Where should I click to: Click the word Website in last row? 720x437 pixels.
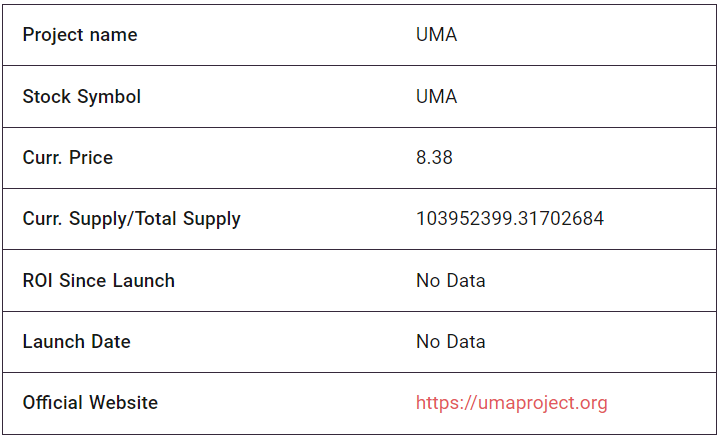pos(123,403)
